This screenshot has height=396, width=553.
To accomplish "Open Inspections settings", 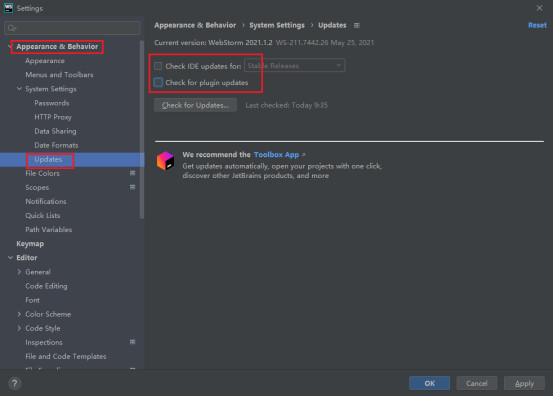I will coord(44,342).
